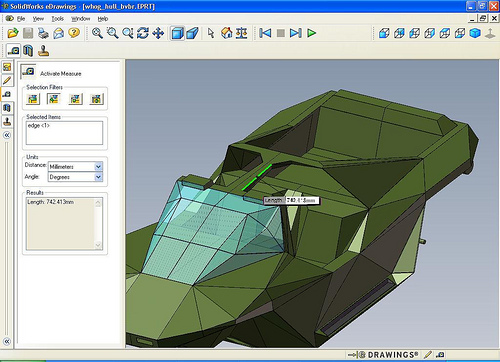Click the green Play animation button
This screenshot has width=500, height=362.
[311, 33]
